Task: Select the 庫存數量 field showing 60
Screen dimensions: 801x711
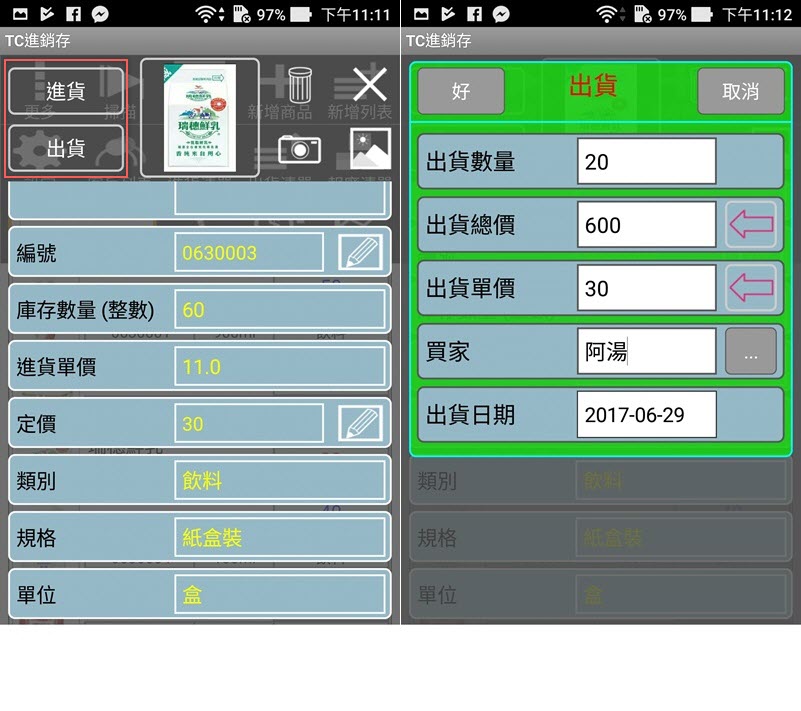Action: tap(279, 310)
